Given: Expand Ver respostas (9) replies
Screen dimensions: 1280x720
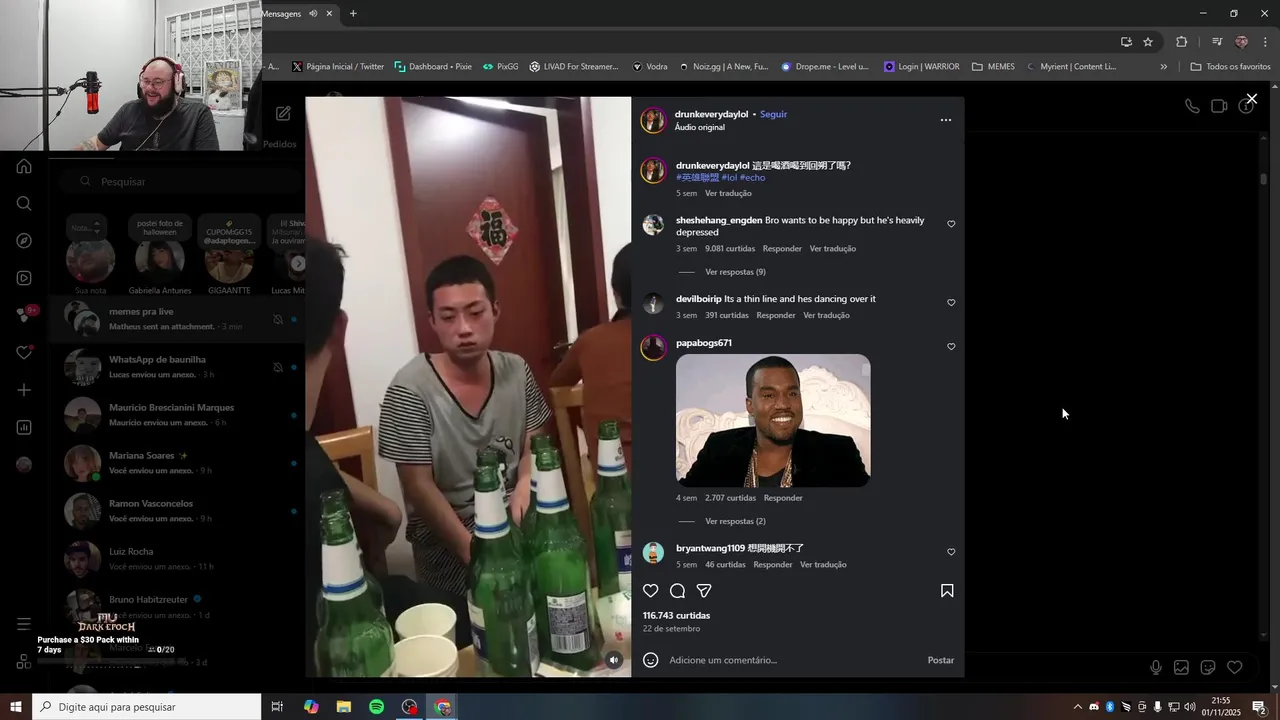Looking at the screenshot, I should tap(735, 272).
